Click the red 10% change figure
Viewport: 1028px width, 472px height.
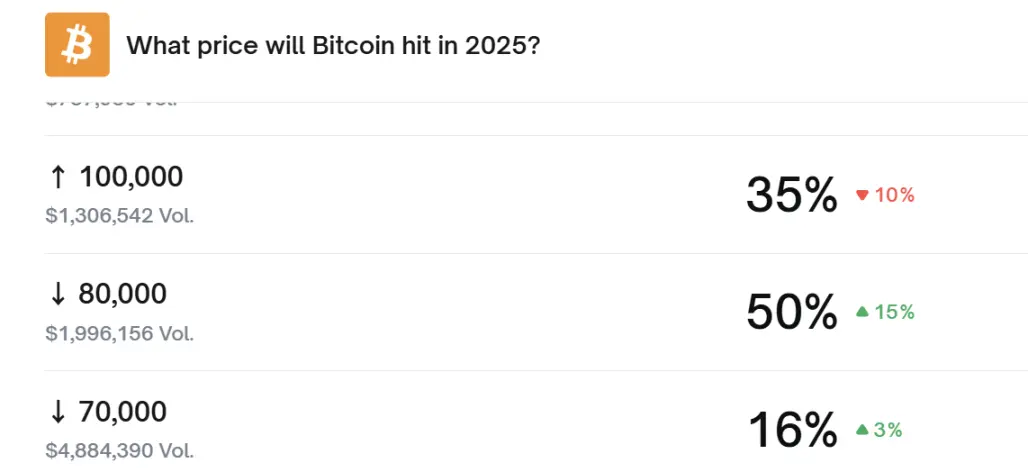(x=894, y=195)
